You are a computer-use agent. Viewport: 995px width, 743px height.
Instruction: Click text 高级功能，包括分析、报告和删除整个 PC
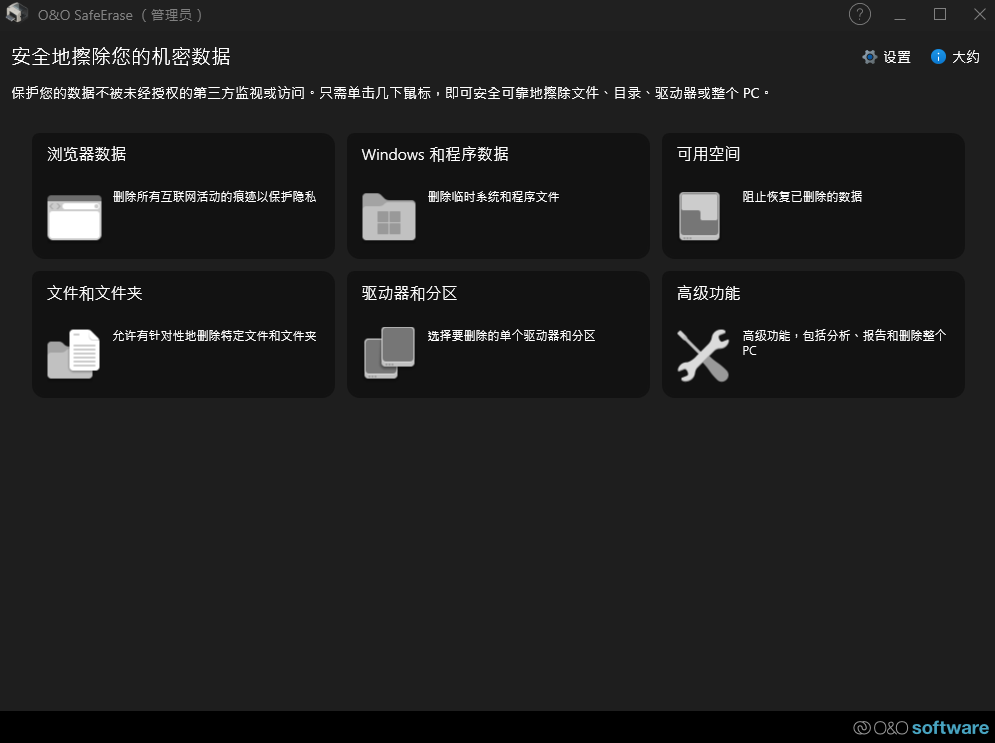pos(844,343)
